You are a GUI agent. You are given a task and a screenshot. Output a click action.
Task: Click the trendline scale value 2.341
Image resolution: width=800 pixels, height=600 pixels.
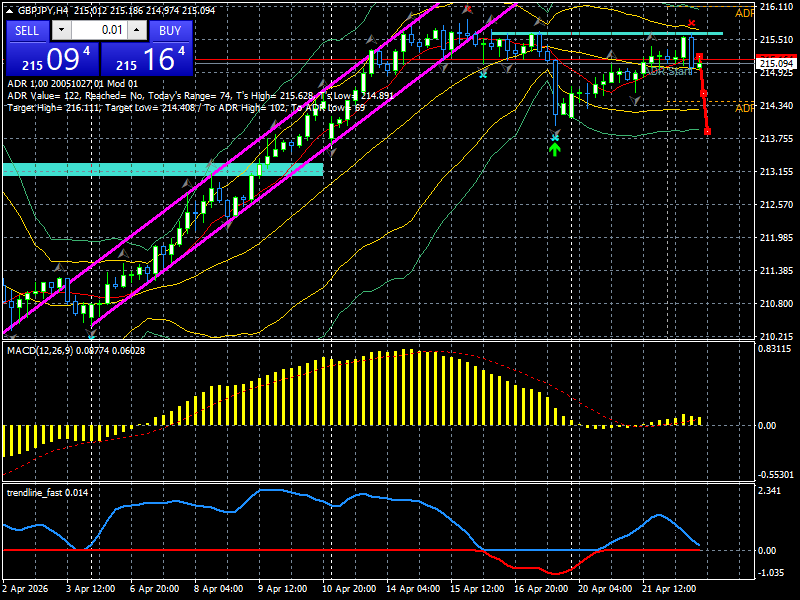[770, 491]
